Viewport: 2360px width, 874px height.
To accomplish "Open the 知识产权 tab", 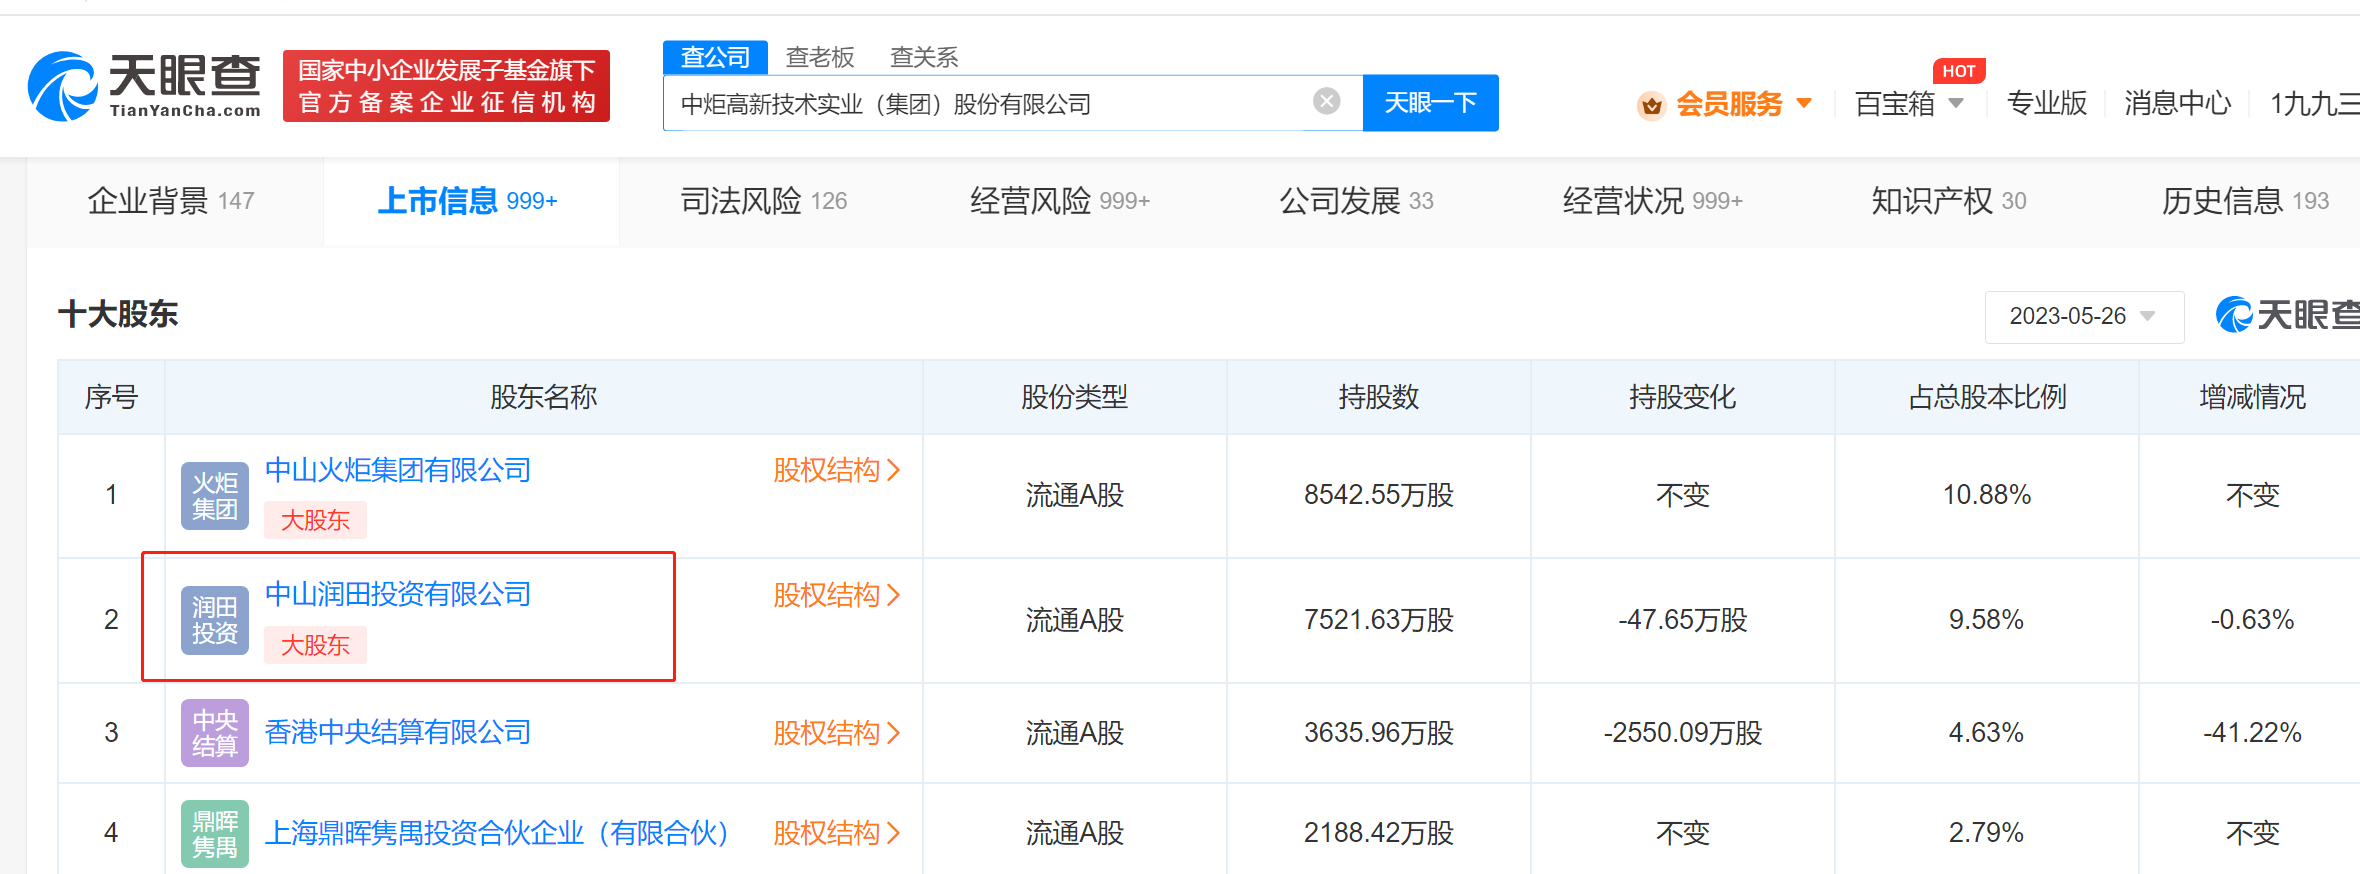I will pos(1949,201).
